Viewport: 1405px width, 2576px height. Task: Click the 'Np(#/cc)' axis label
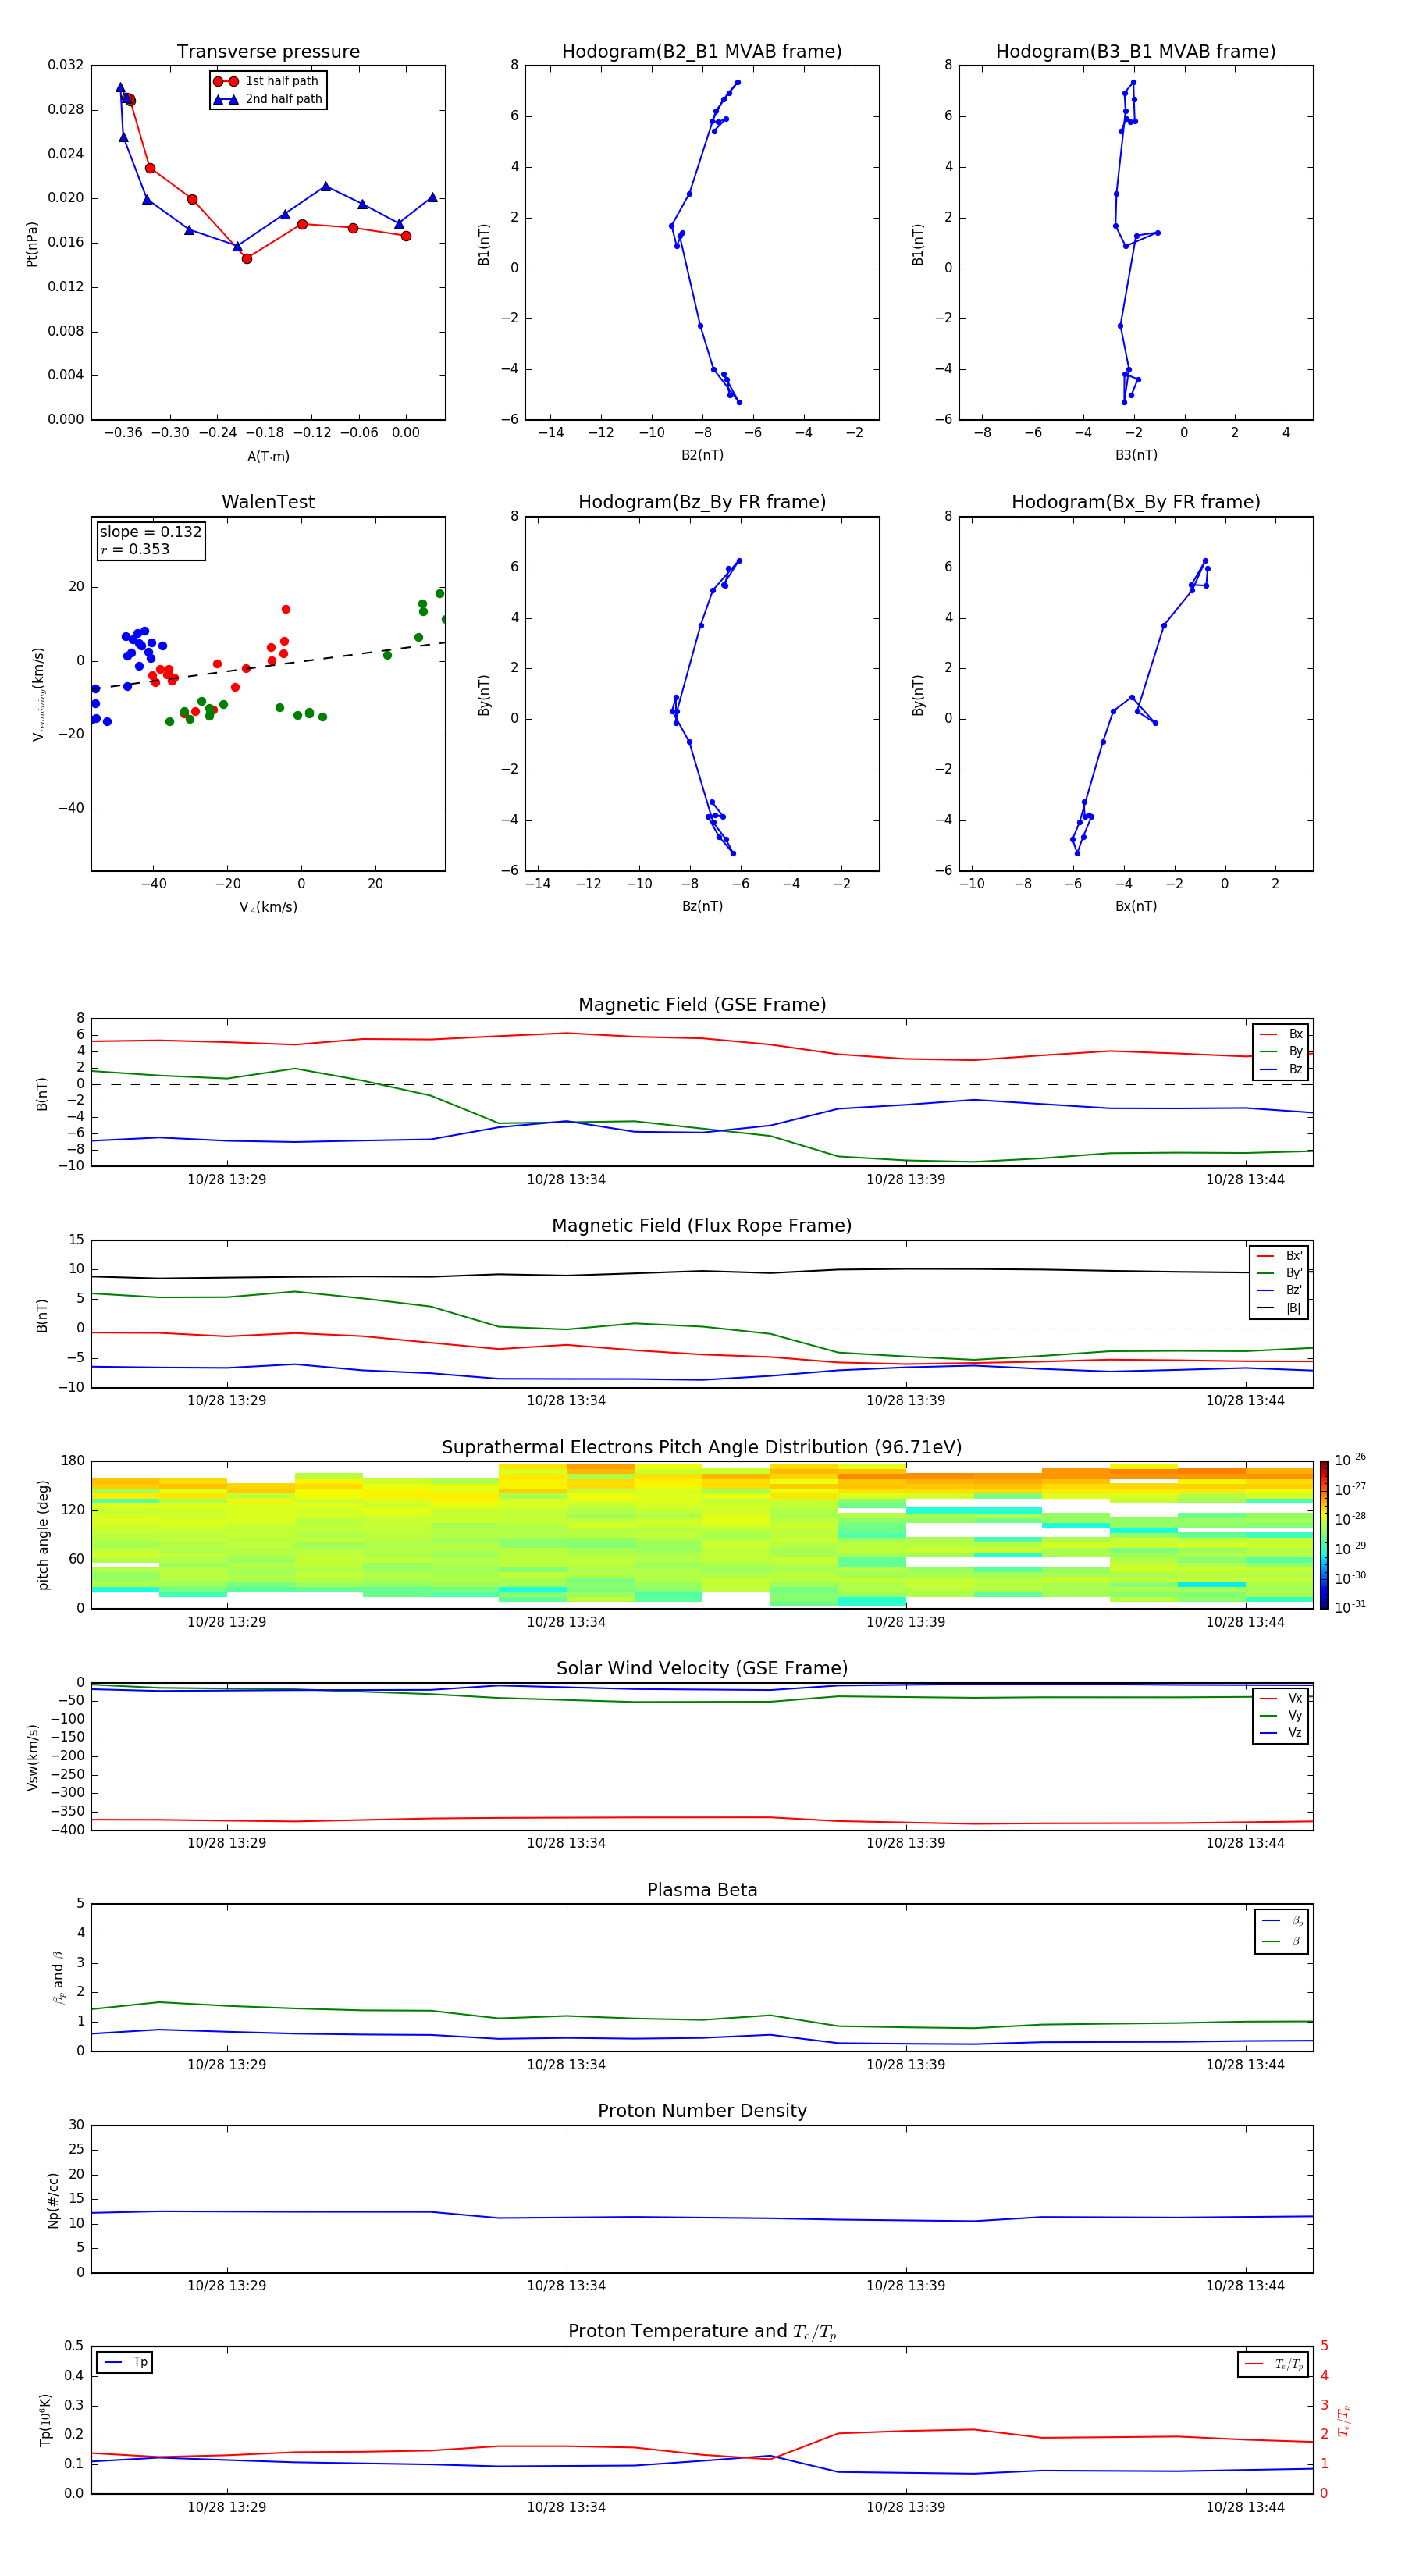[54, 2200]
